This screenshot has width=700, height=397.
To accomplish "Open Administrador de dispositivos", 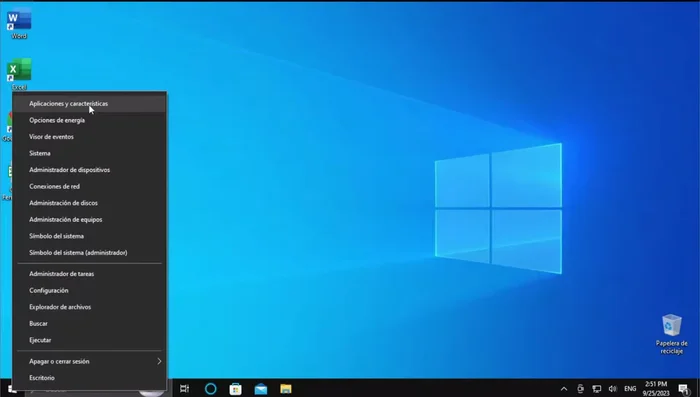I will [89, 170].
